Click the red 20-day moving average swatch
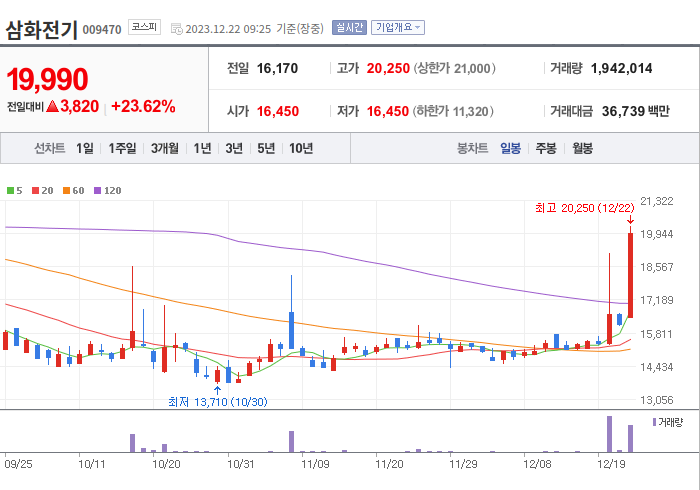 36,191
